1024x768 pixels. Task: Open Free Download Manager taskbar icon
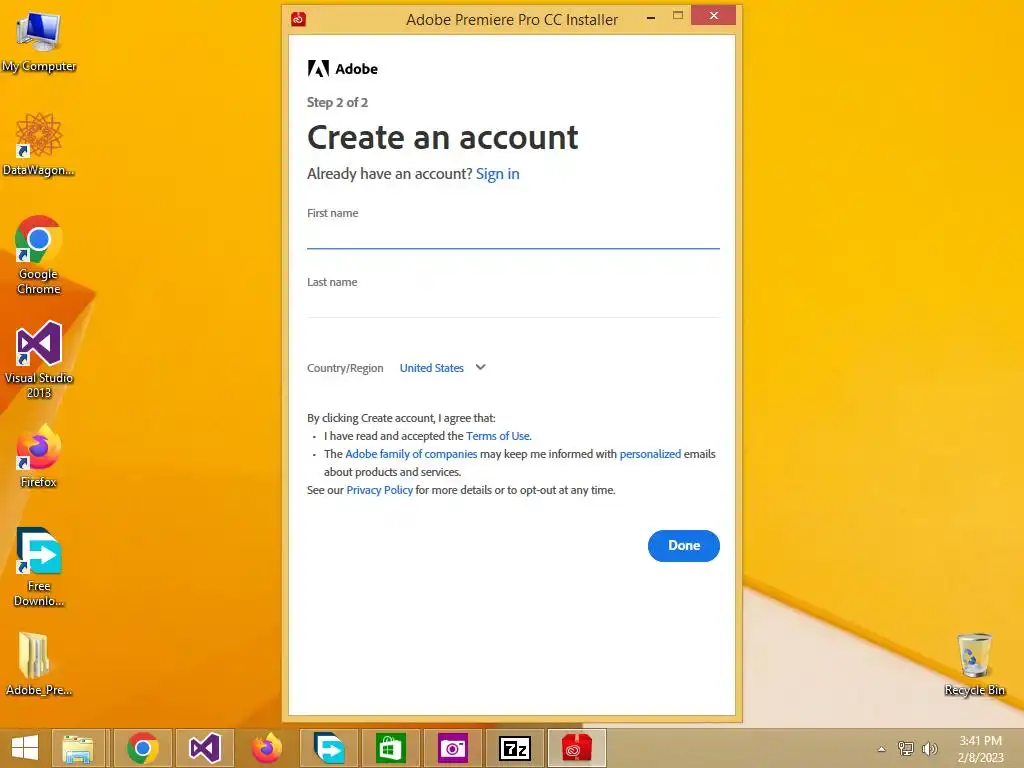[x=328, y=748]
